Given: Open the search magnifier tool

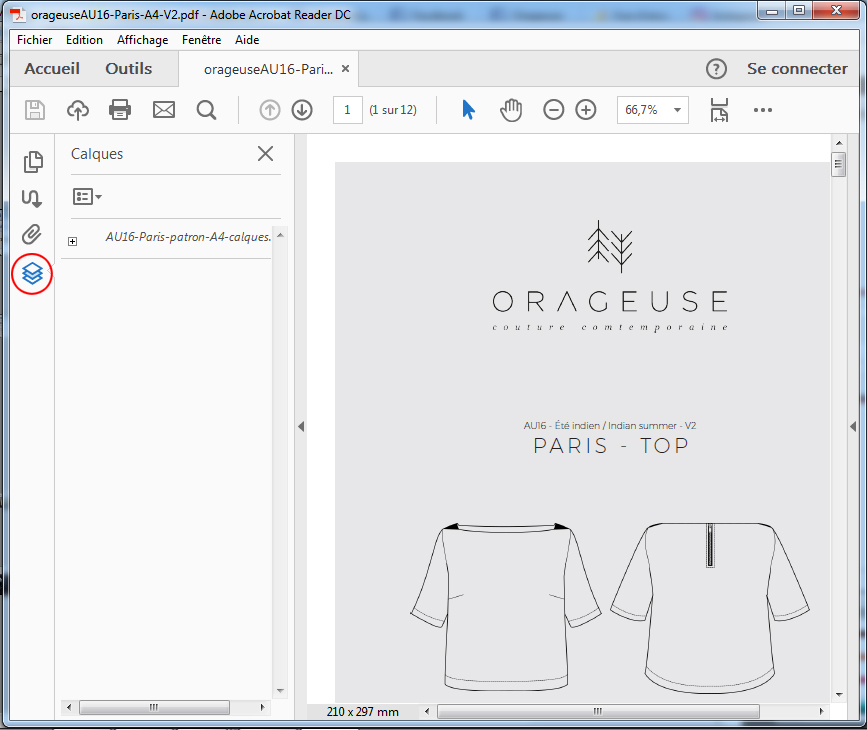Looking at the screenshot, I should click(x=206, y=110).
